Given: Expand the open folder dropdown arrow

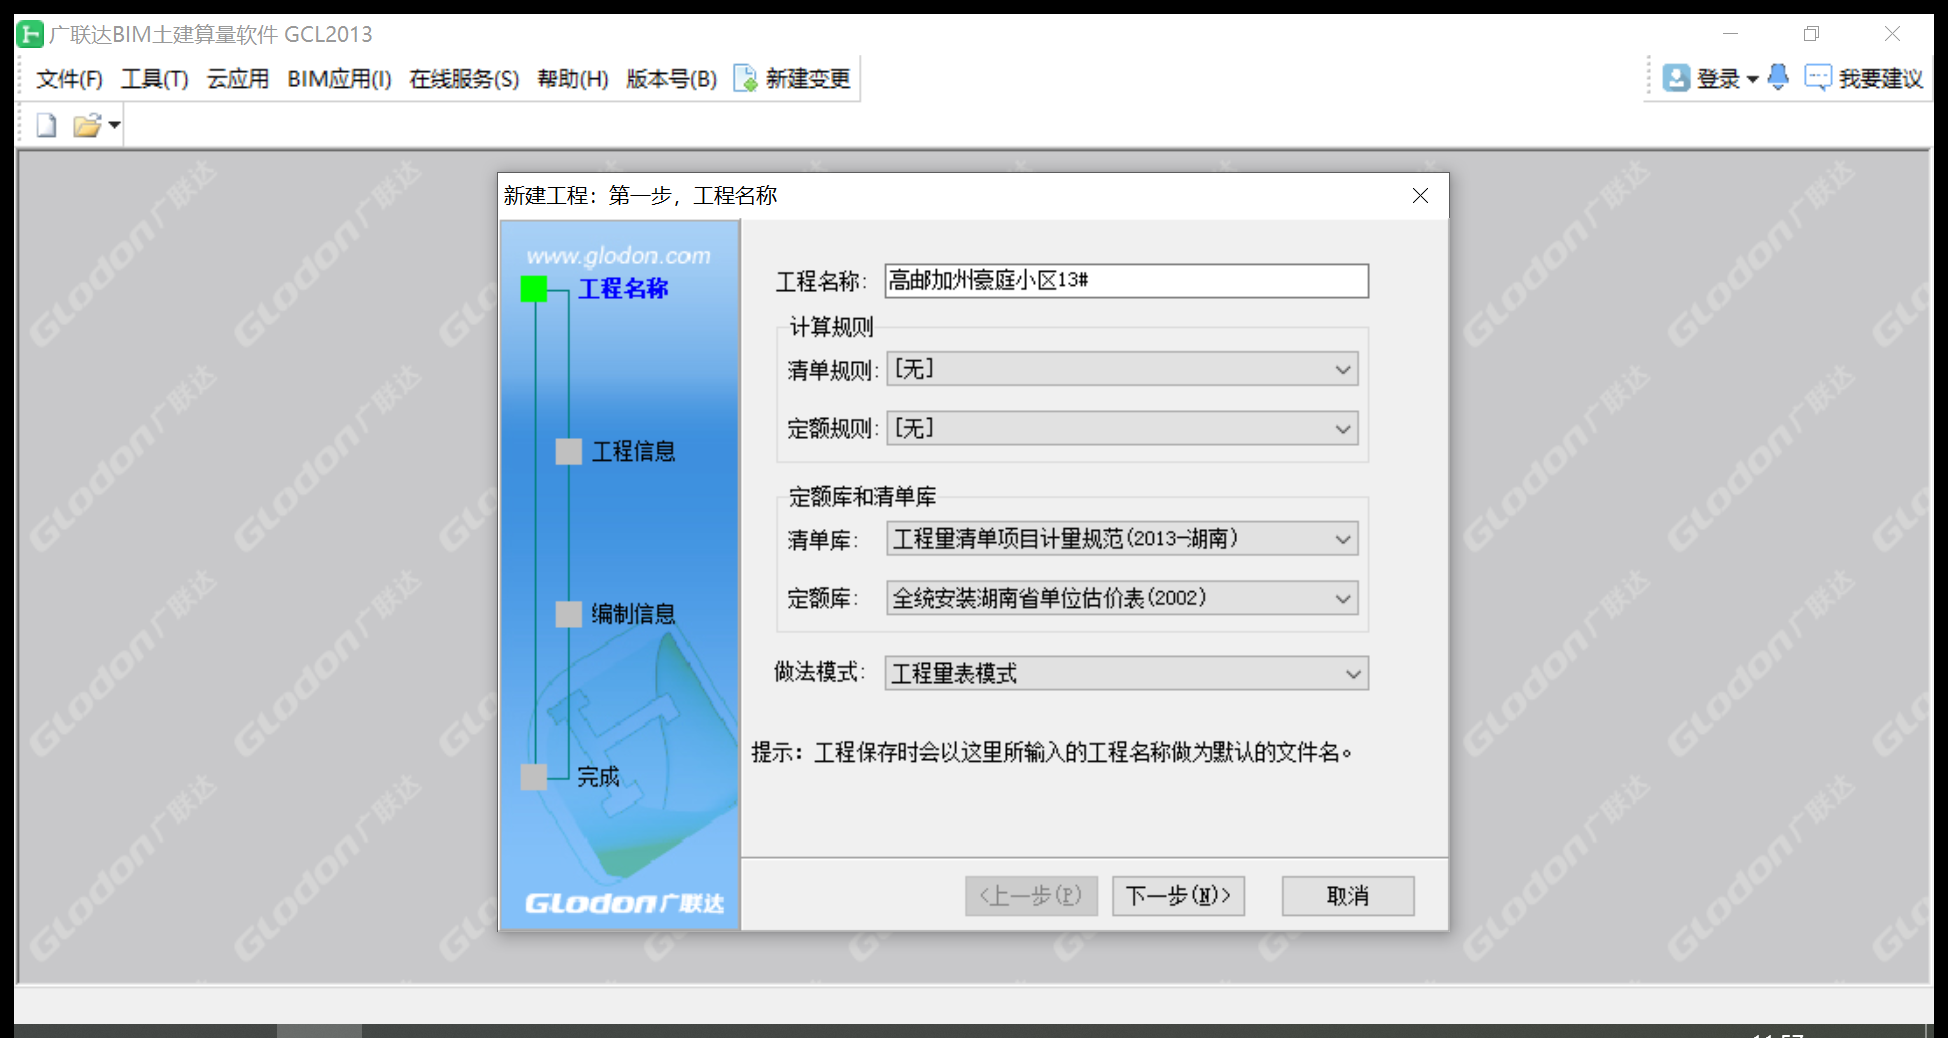Looking at the screenshot, I should coord(114,125).
